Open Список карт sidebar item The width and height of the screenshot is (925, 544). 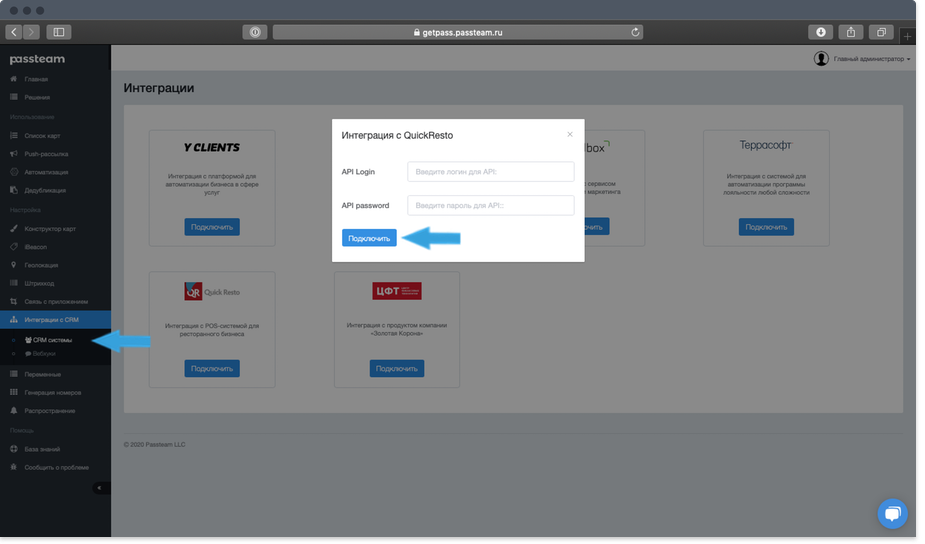(42, 136)
